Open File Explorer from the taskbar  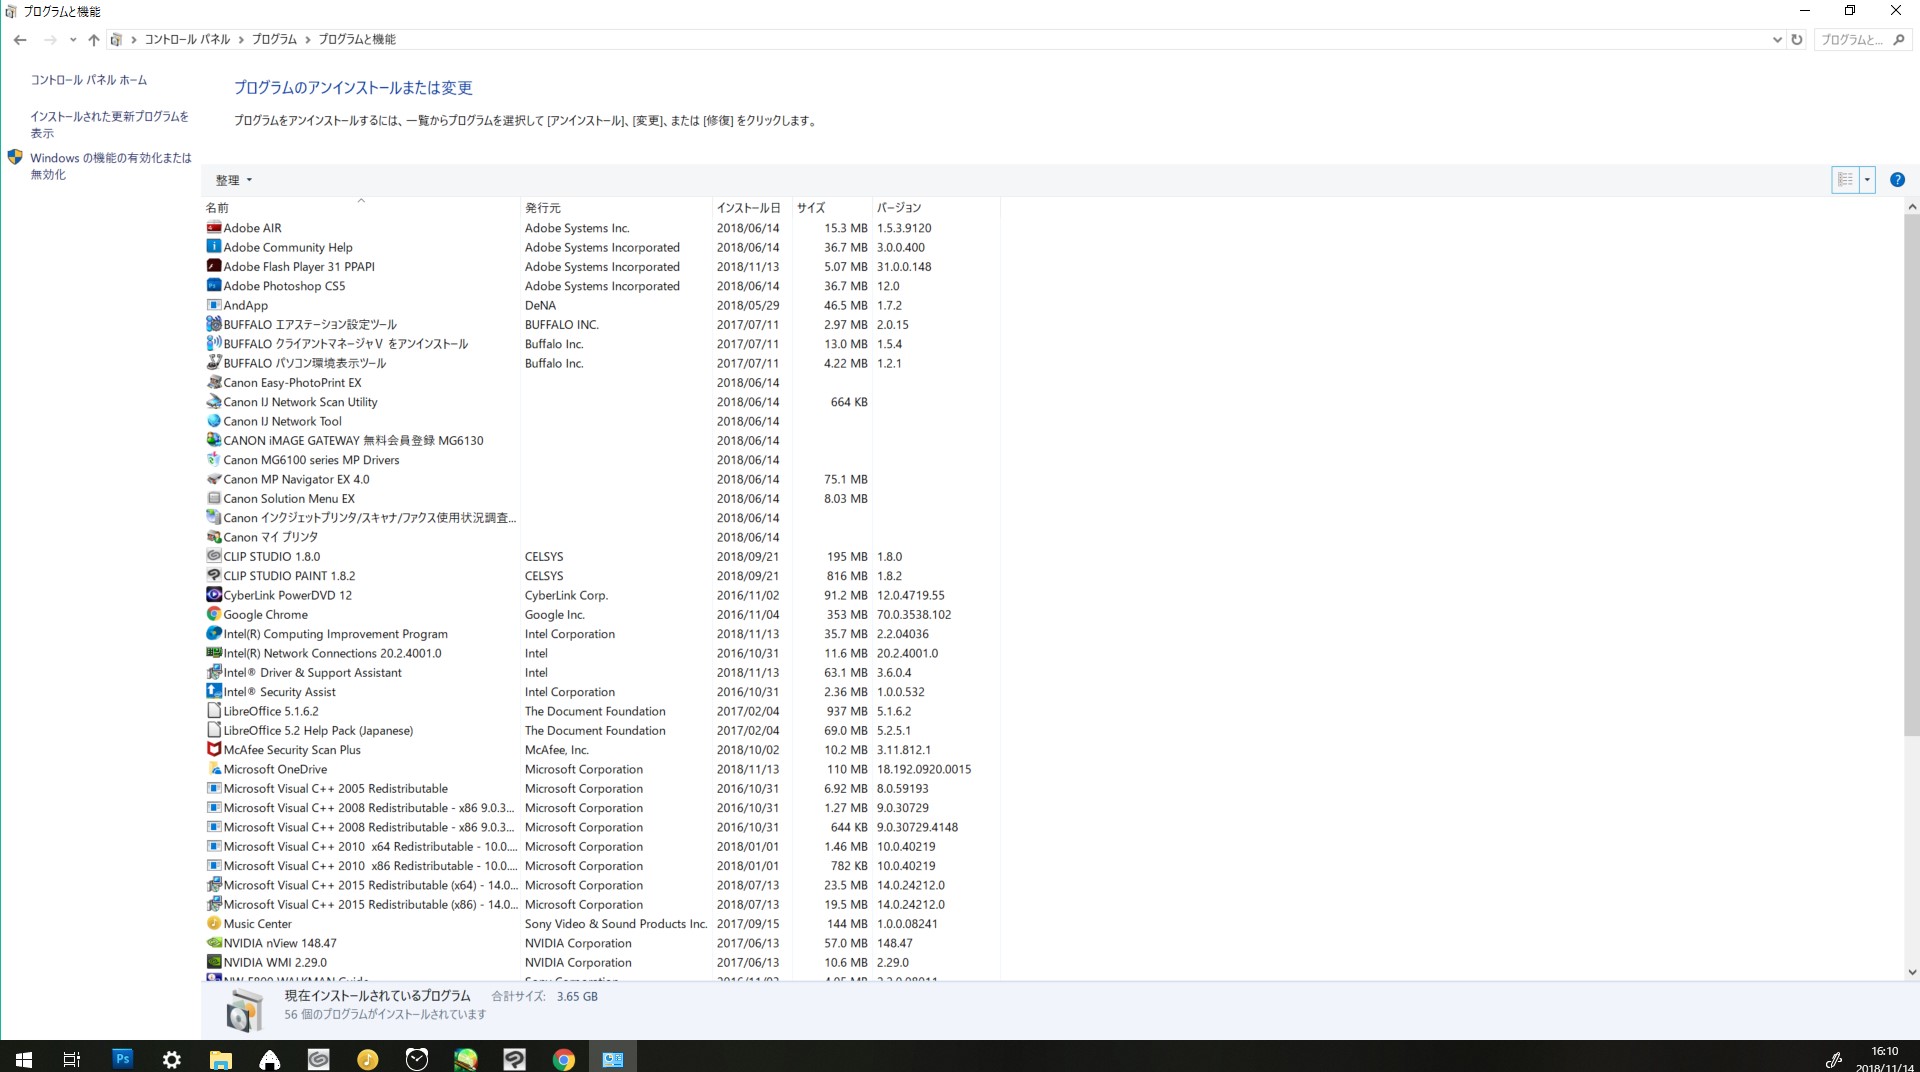(221, 1058)
